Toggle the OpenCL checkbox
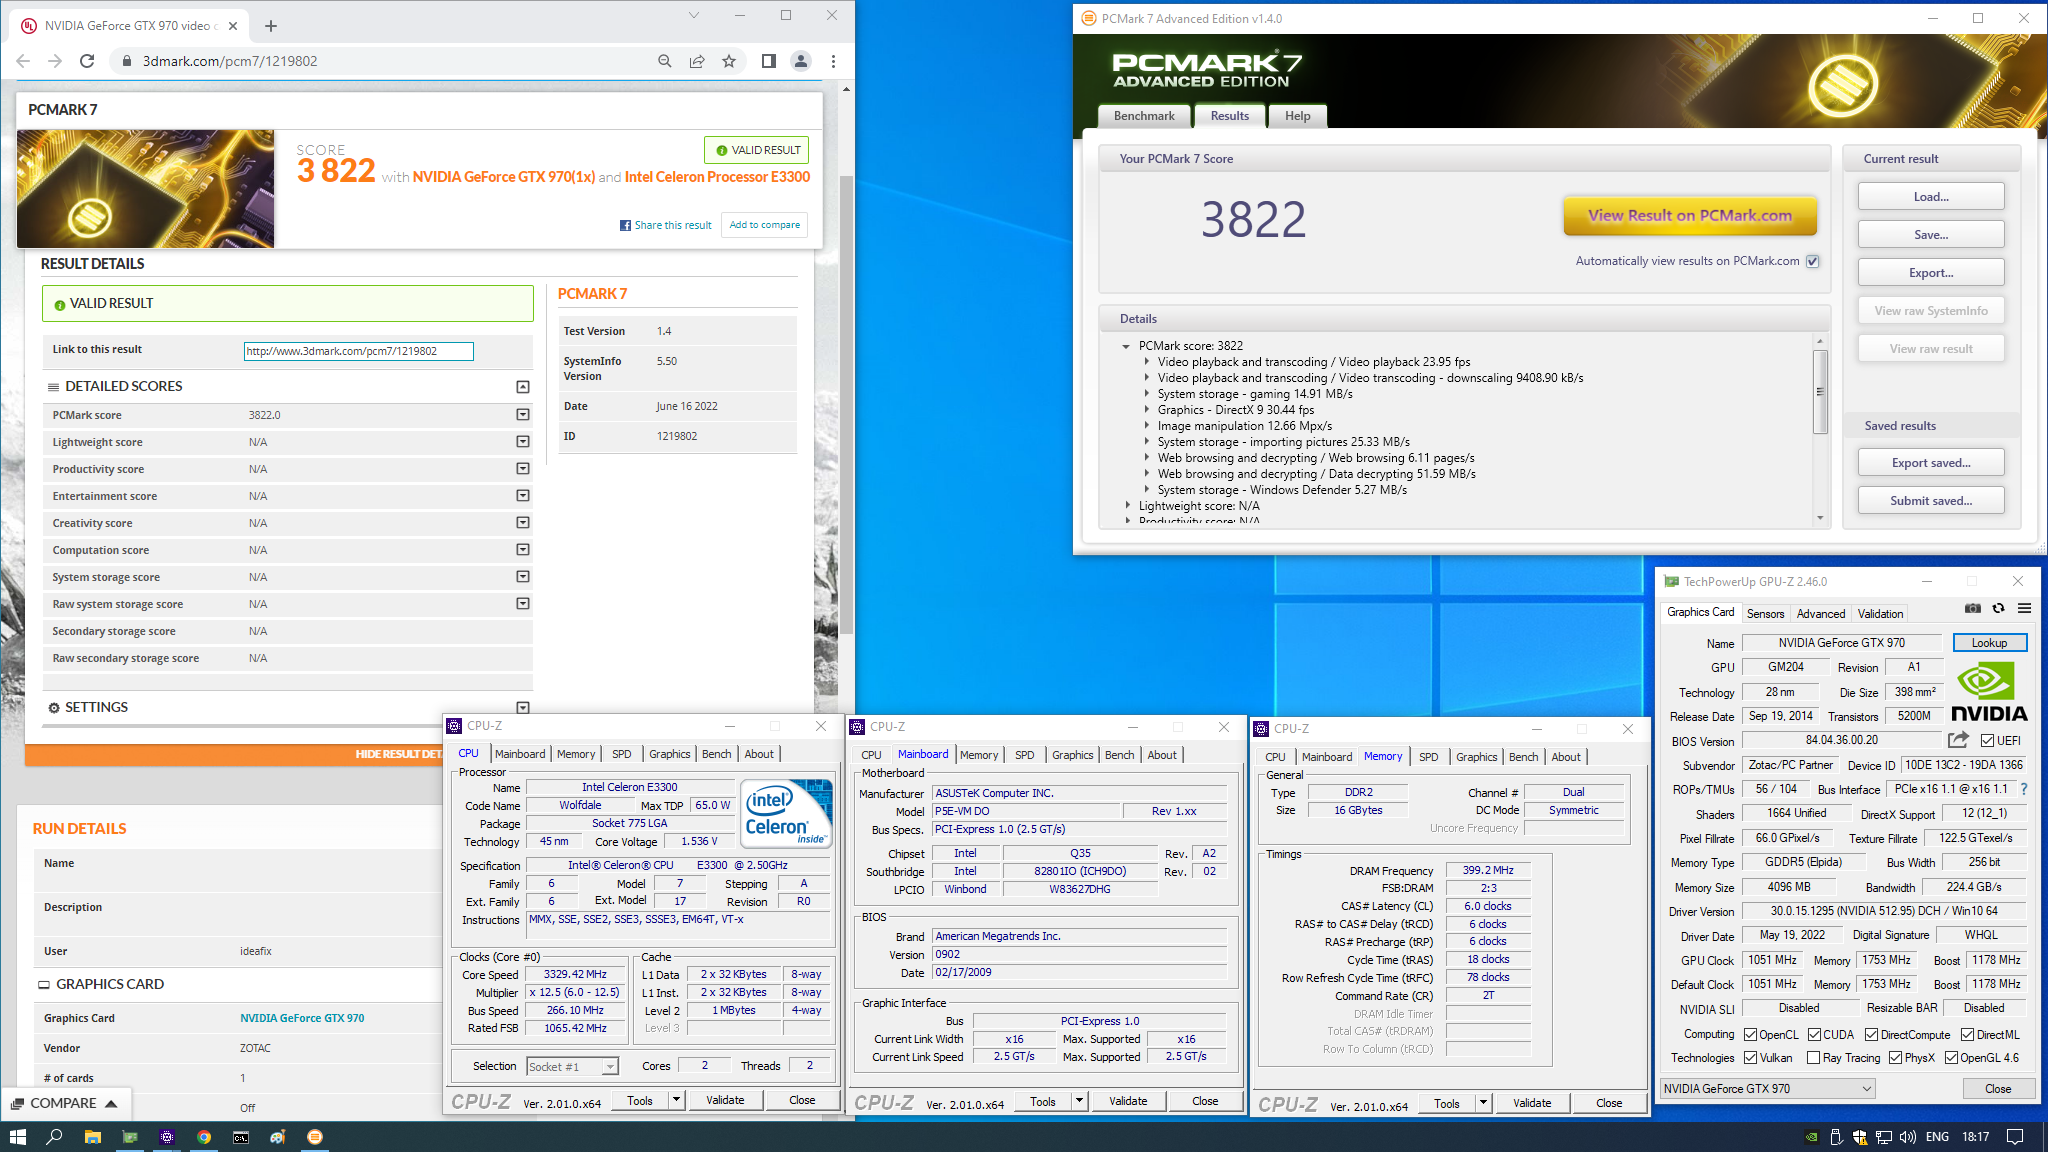This screenshot has width=2048, height=1152. (x=1751, y=1035)
